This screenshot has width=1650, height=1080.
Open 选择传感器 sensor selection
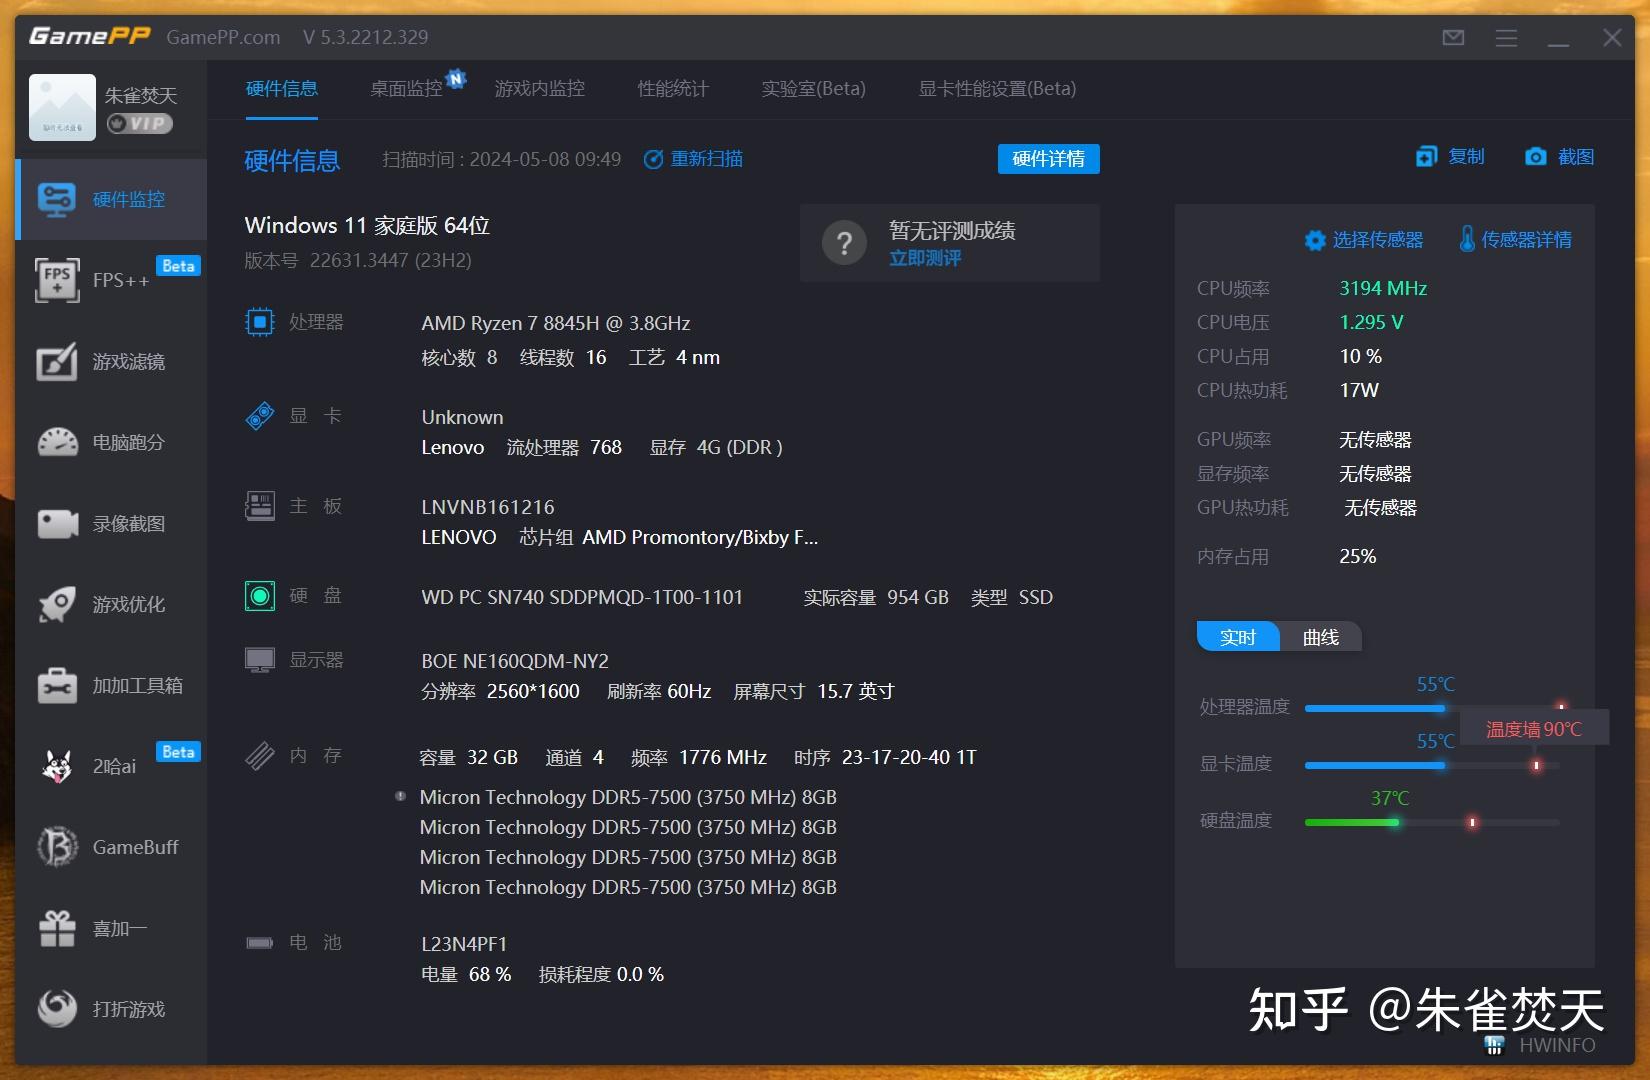(x=1364, y=240)
